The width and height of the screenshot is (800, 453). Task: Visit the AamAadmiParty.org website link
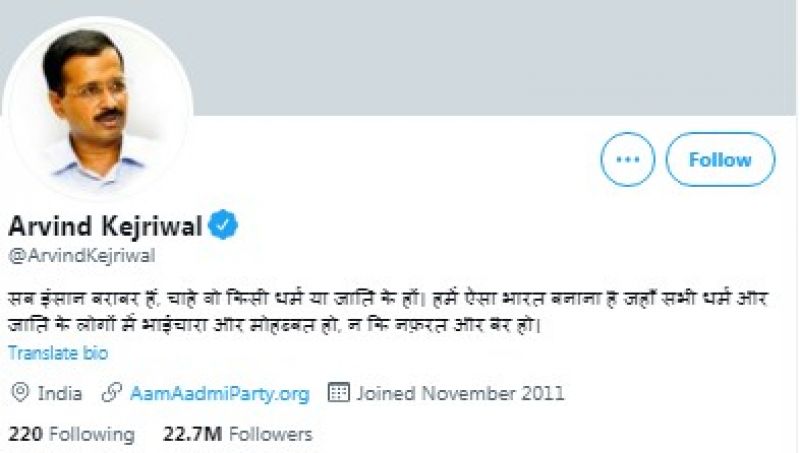click(219, 393)
